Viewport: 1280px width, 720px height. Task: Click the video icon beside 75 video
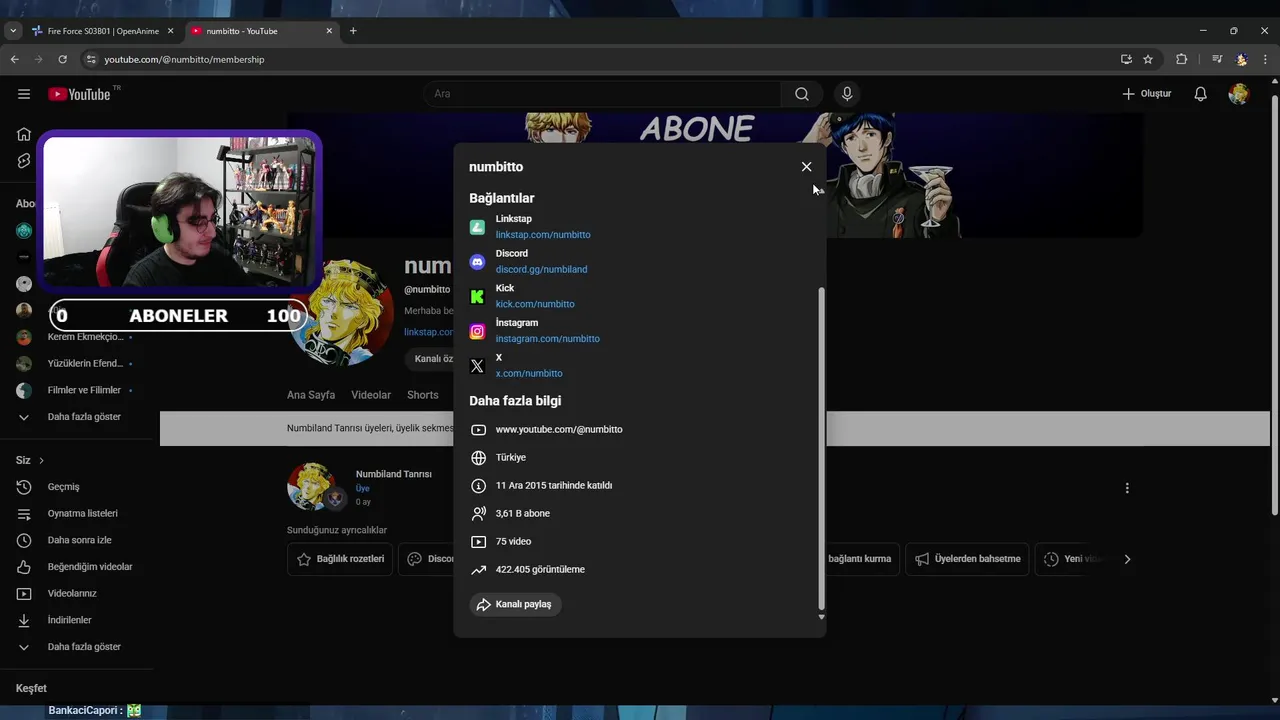click(x=478, y=542)
